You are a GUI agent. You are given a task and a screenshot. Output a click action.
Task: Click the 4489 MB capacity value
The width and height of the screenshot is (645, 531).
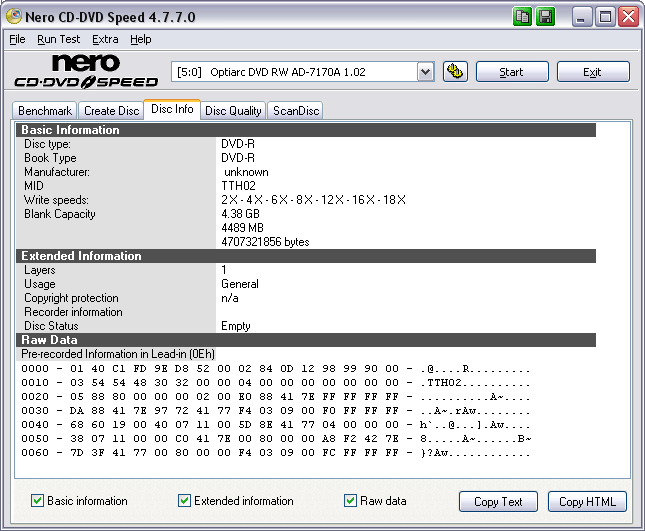click(242, 228)
